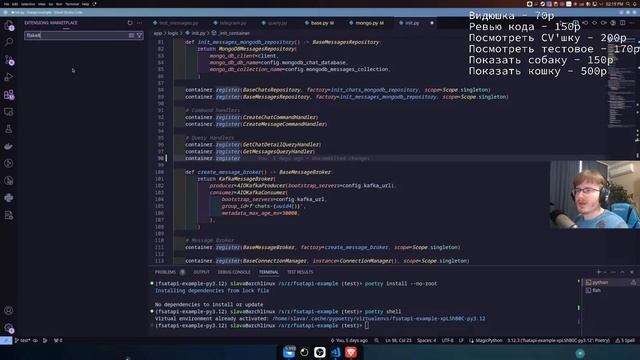Open the Run and Debug view
Screen dimensions: 640x360
(x=9, y=77)
